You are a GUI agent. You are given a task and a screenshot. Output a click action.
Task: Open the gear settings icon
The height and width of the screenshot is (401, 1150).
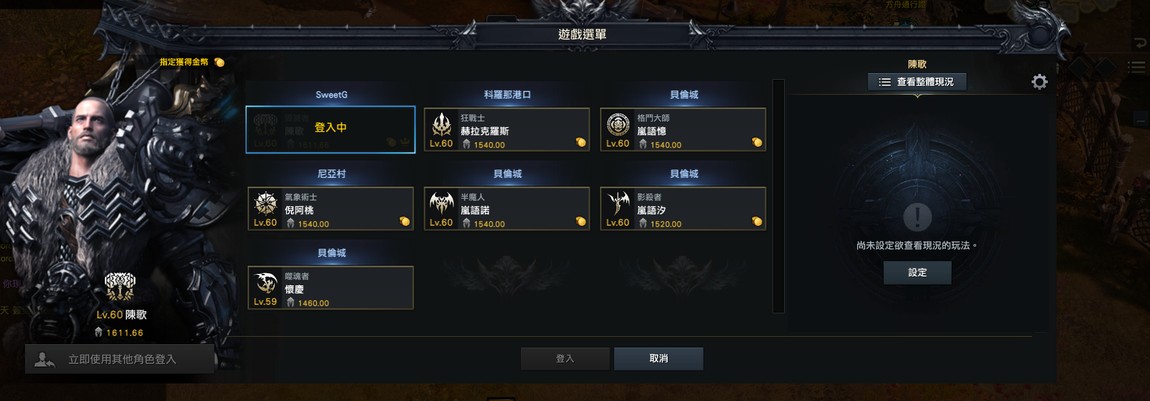[1039, 82]
